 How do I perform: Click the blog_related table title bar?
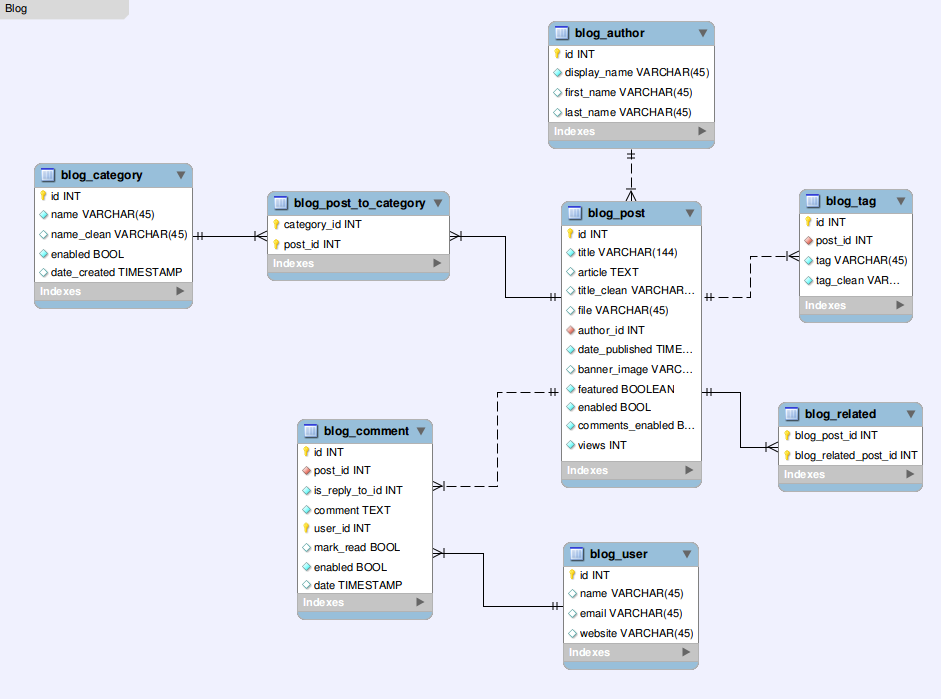(x=840, y=413)
